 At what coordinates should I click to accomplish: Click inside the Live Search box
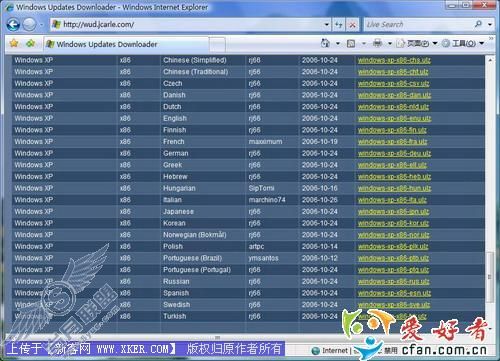coord(418,24)
